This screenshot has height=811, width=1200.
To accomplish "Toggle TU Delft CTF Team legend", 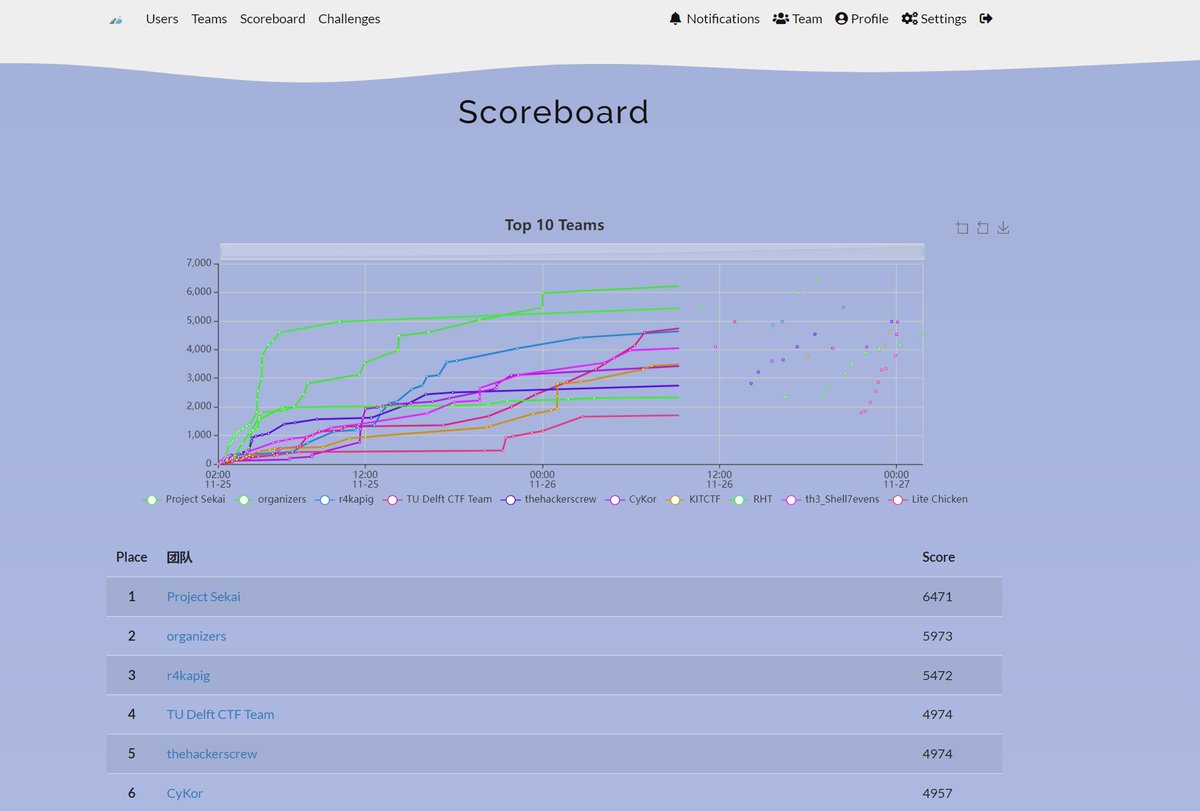I will (438, 499).
